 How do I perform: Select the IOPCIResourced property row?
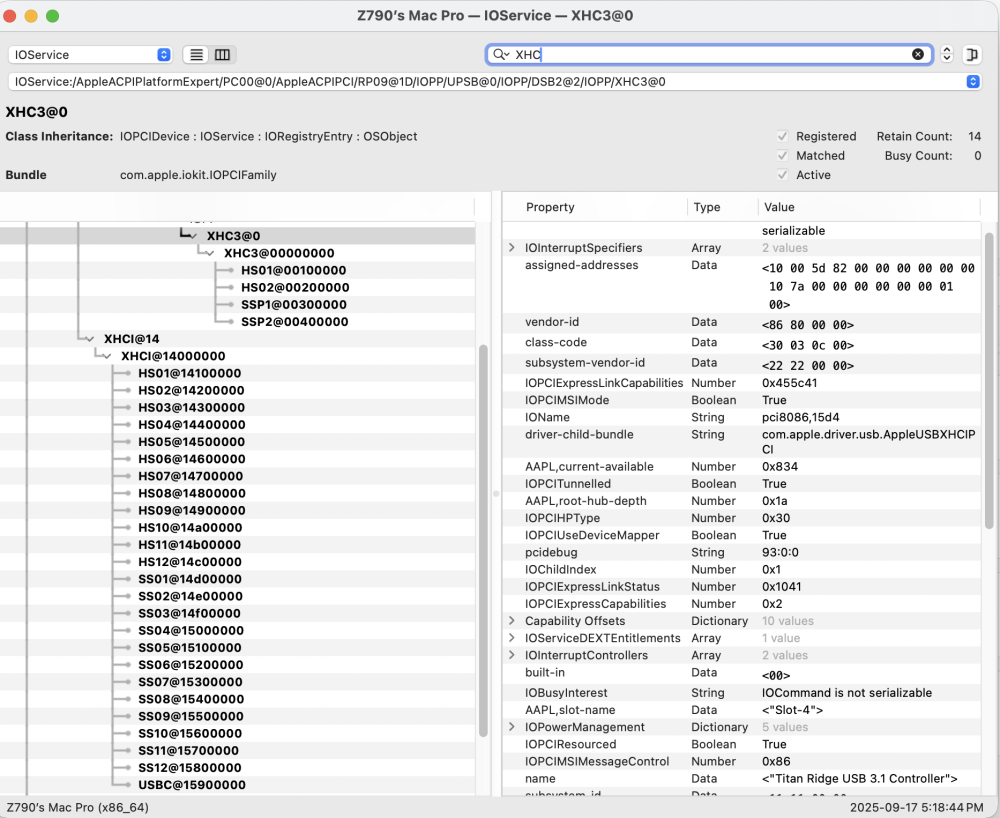(x=742, y=744)
